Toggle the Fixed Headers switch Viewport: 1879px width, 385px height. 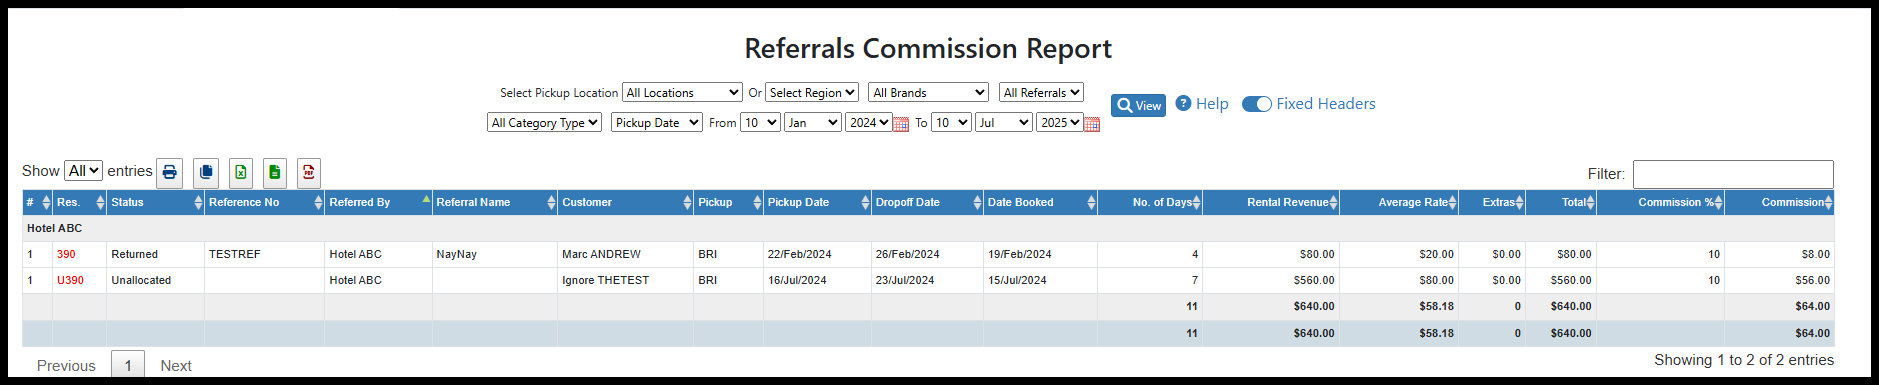click(x=1256, y=104)
